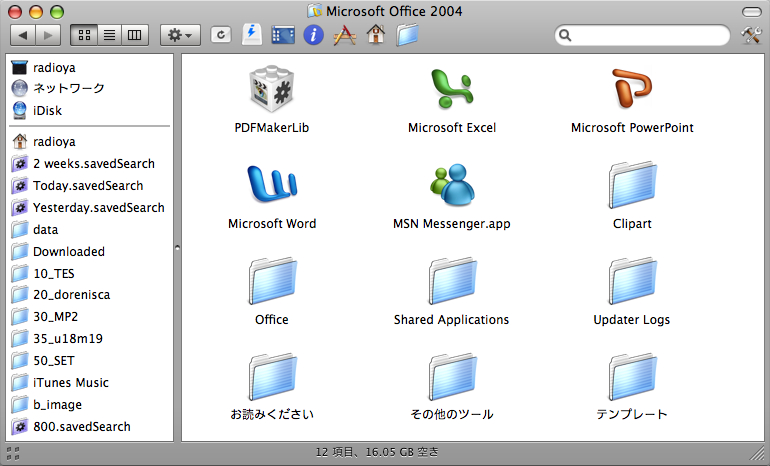This screenshot has width=770, height=466.
Task: Click into the search field
Action: (x=642, y=35)
